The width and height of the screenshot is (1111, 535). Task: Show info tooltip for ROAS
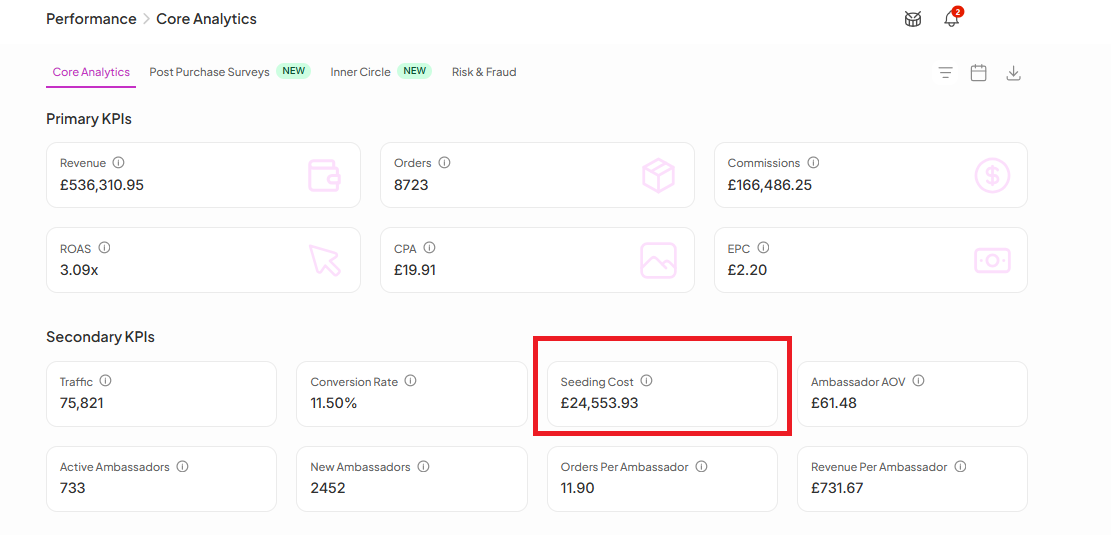(104, 247)
